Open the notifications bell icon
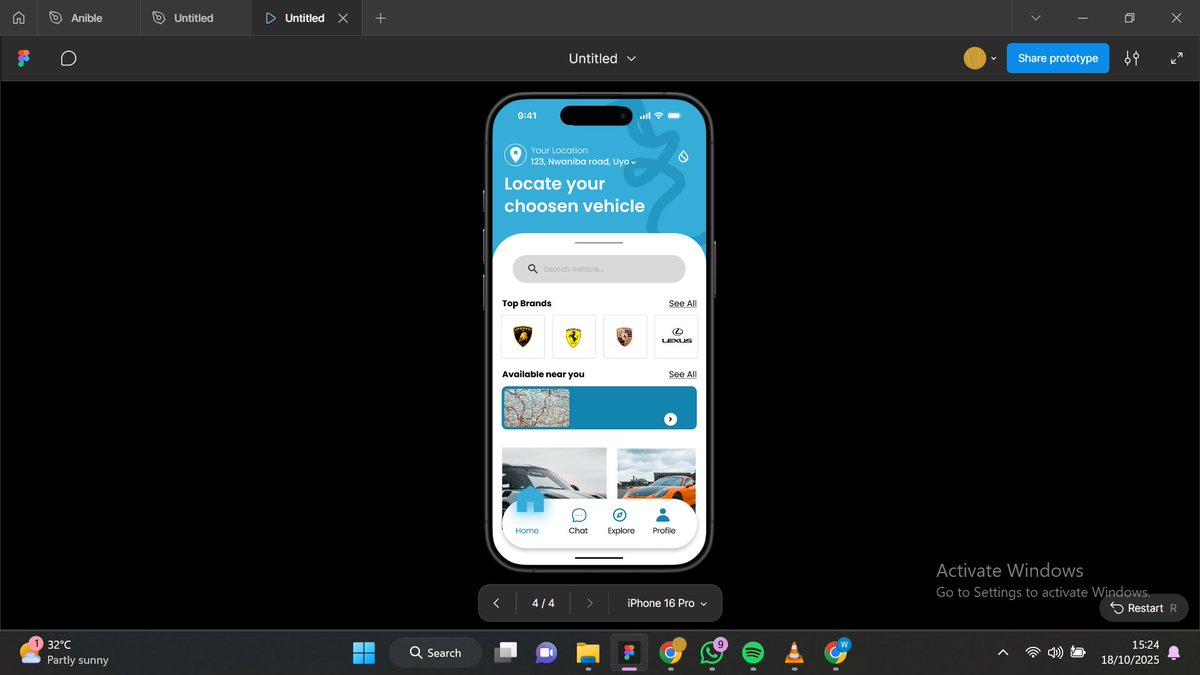 point(1174,652)
